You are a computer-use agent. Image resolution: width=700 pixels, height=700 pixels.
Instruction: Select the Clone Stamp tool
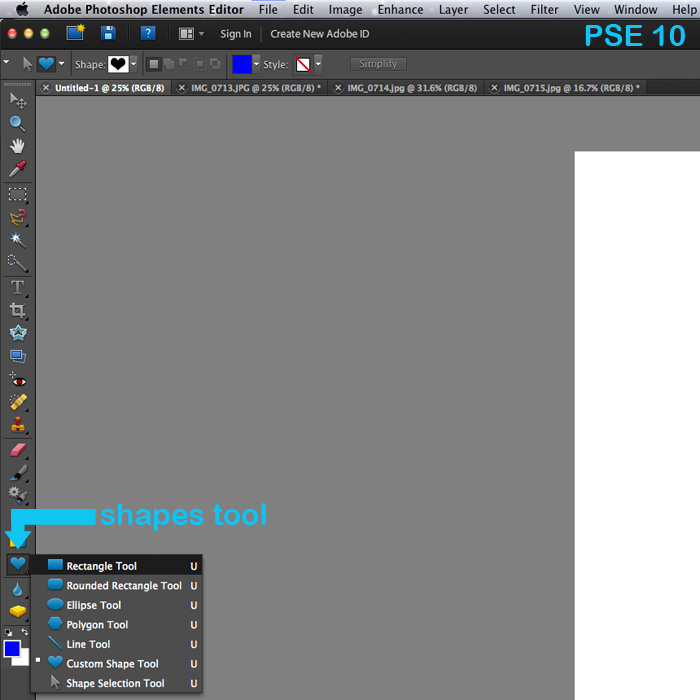18,425
